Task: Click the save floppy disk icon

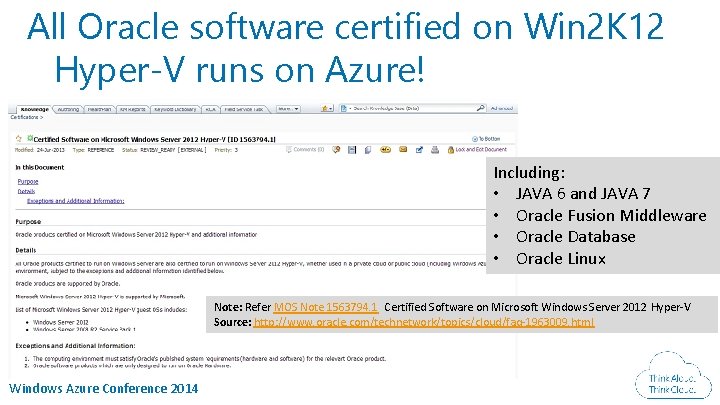Action: tap(352, 150)
